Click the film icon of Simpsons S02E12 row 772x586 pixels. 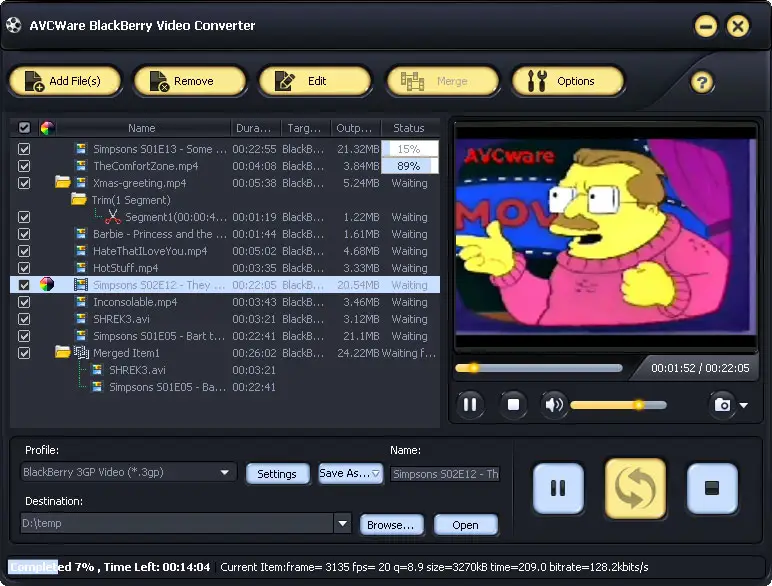[81, 284]
